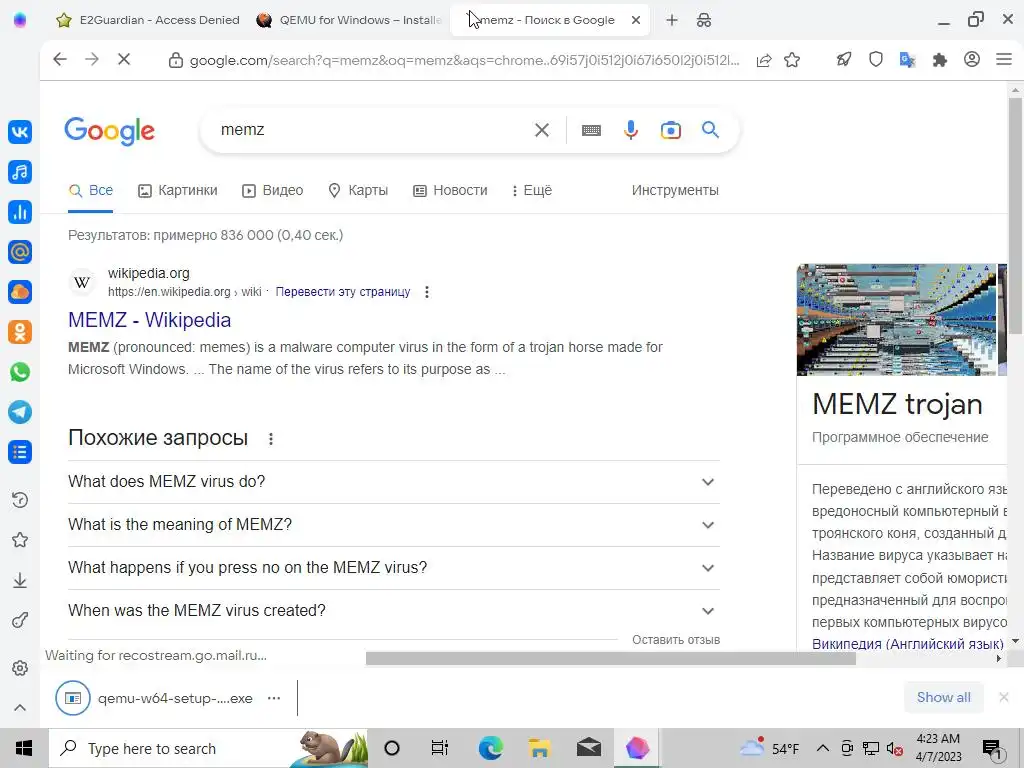The image size is (1024, 768).
Task: Open options for the qemu download
Action: 274,698
